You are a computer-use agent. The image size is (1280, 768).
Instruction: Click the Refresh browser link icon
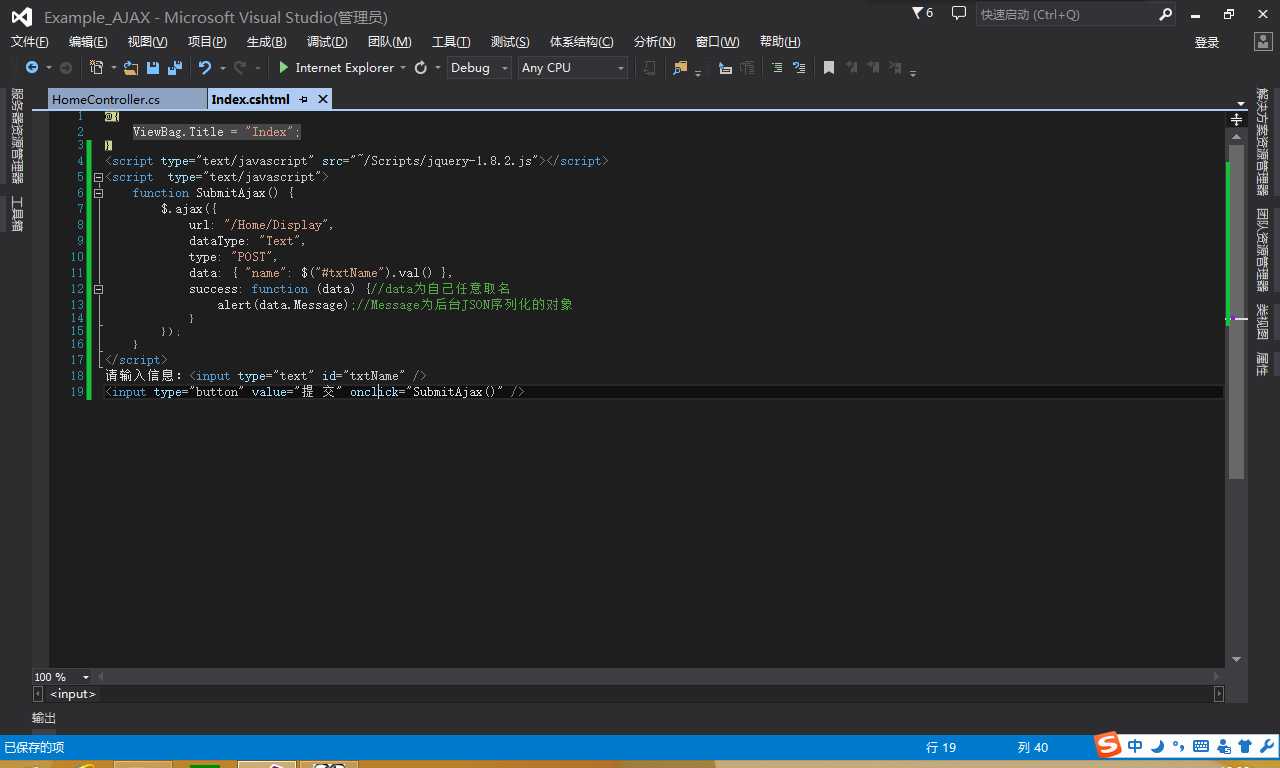click(x=421, y=67)
